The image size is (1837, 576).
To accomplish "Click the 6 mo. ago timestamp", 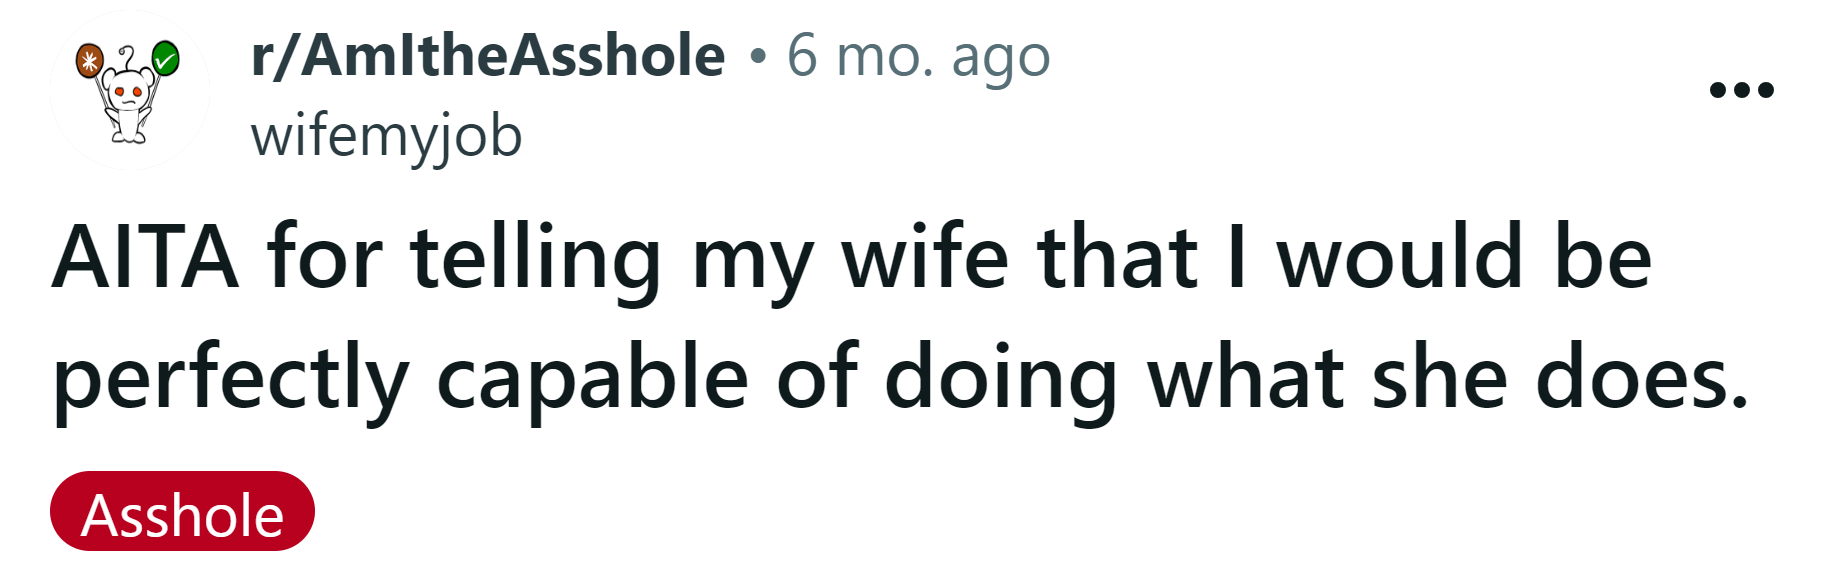I will [x=918, y=57].
